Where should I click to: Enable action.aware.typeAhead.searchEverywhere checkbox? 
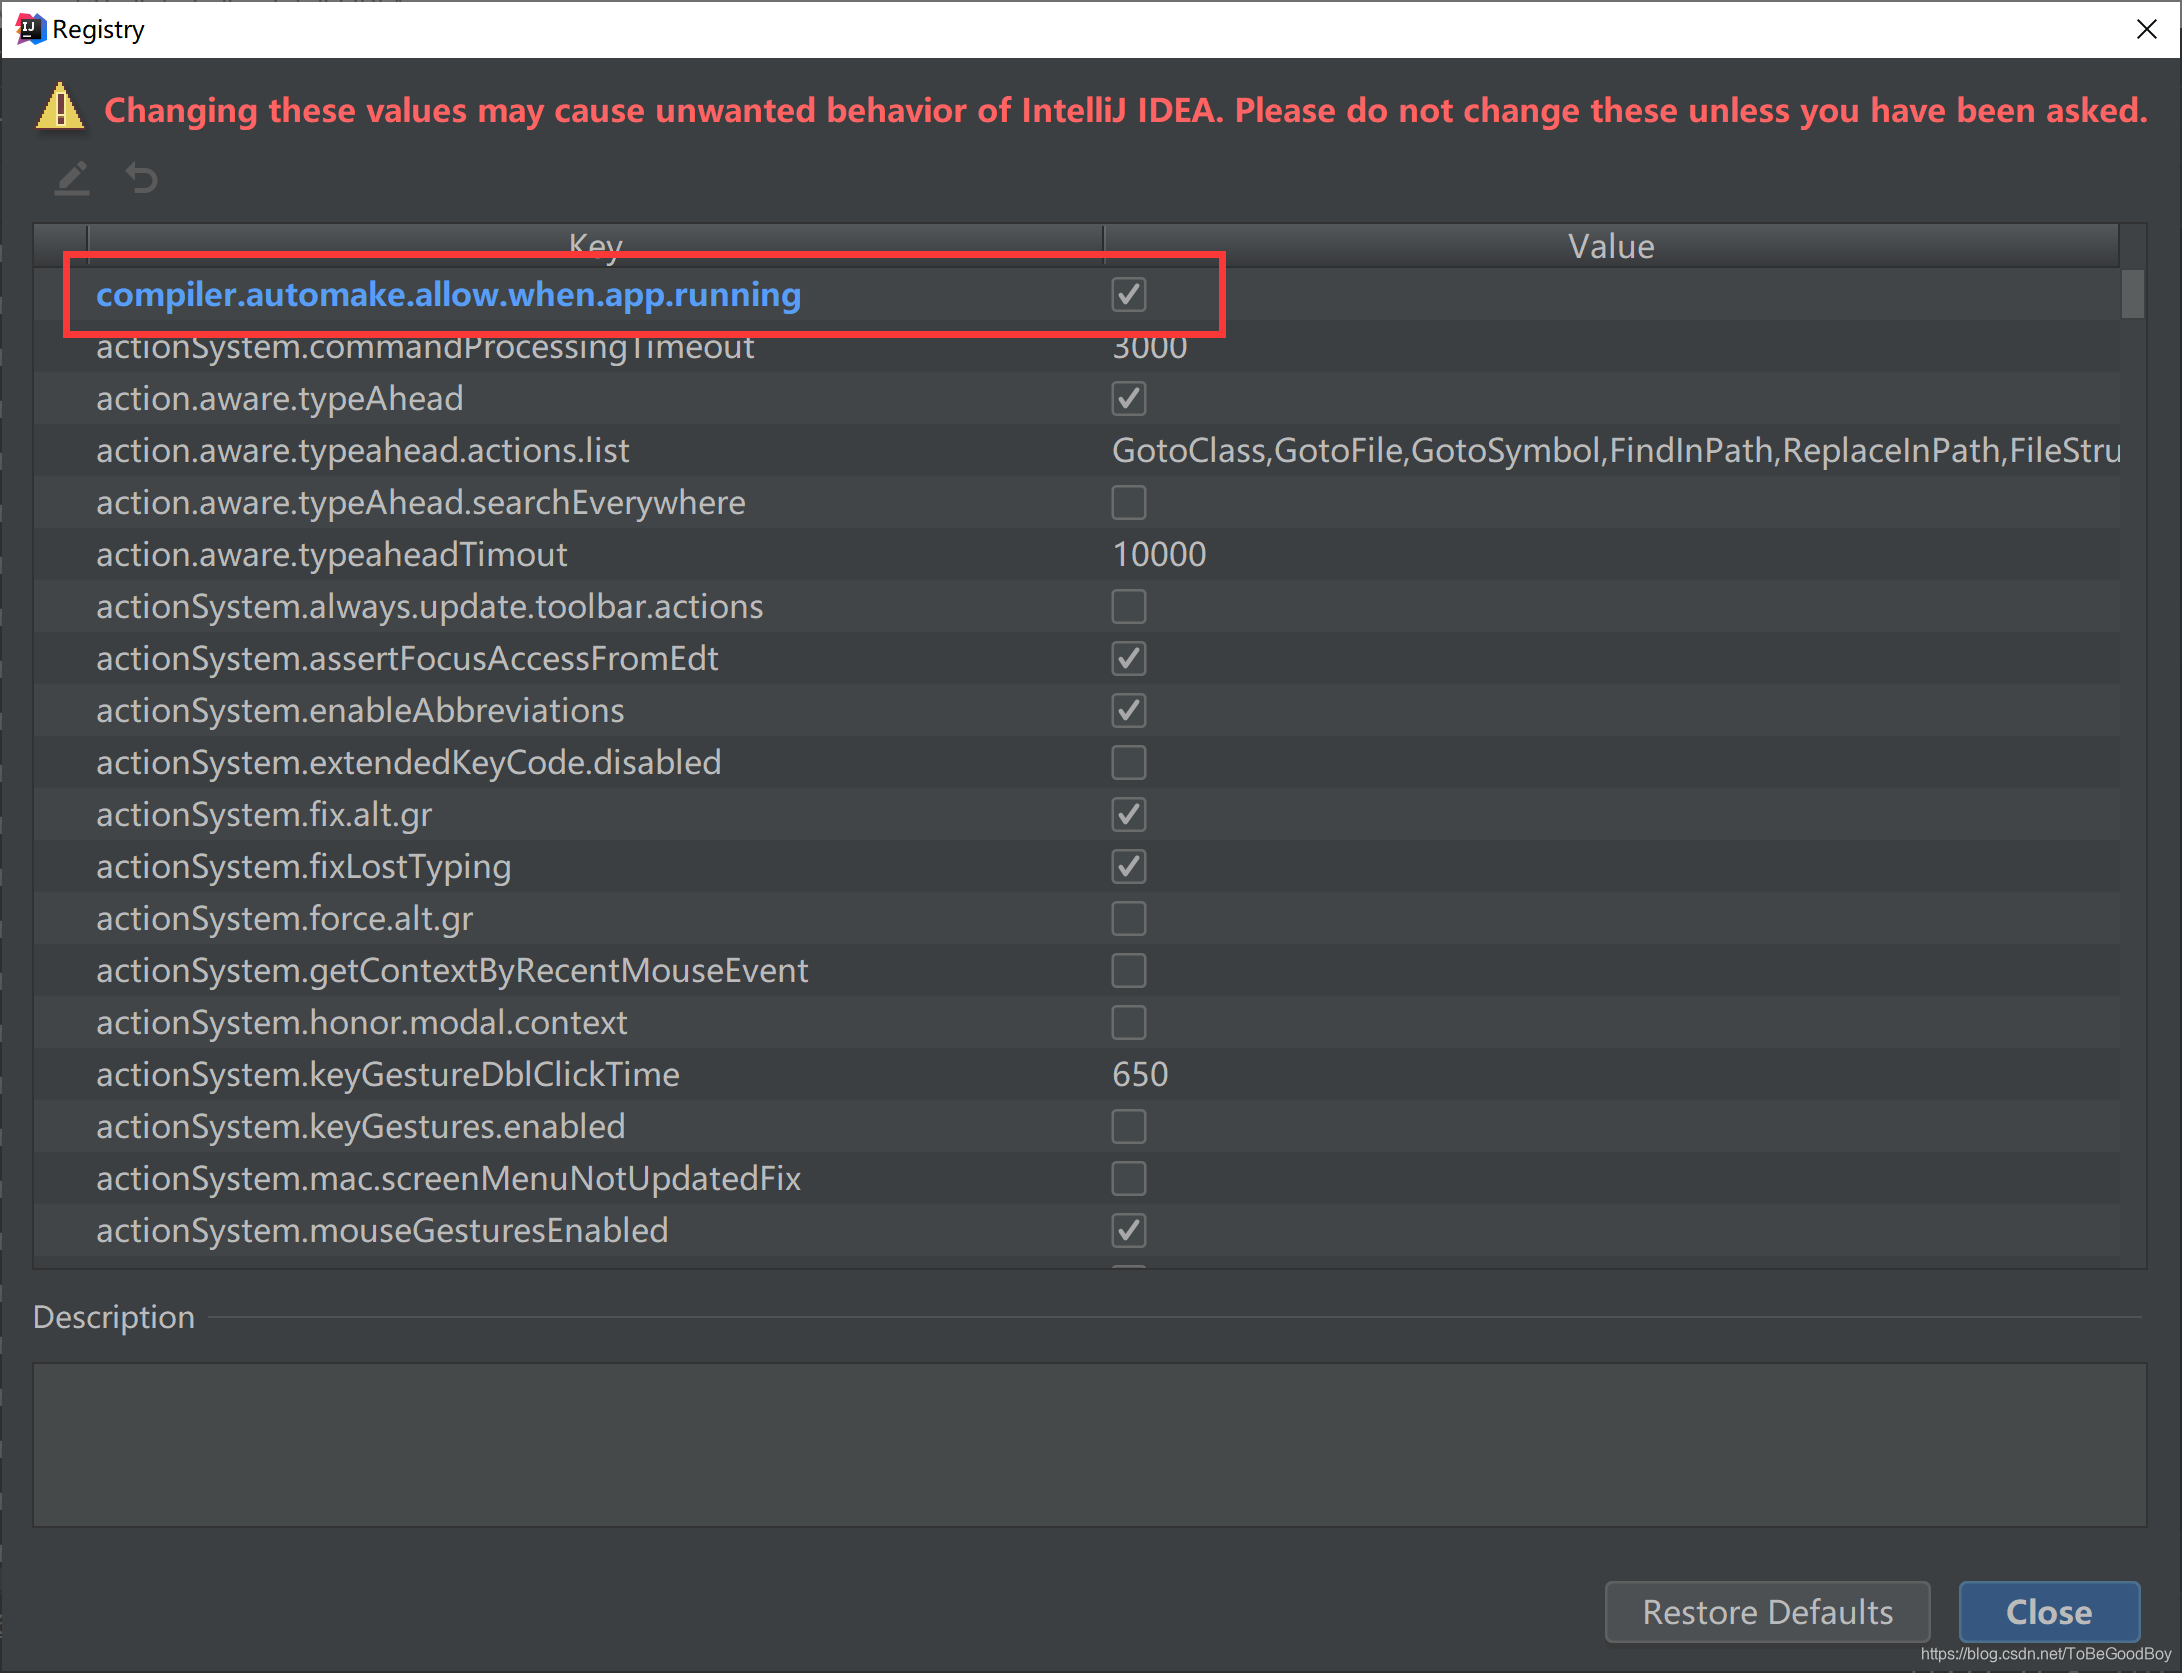pos(1128,503)
